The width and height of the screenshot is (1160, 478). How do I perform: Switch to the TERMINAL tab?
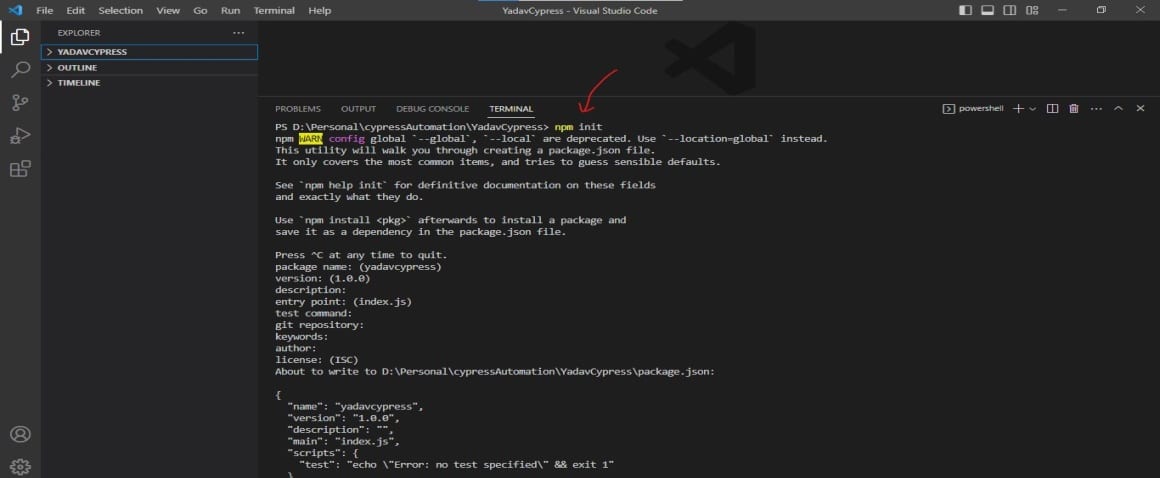511,109
